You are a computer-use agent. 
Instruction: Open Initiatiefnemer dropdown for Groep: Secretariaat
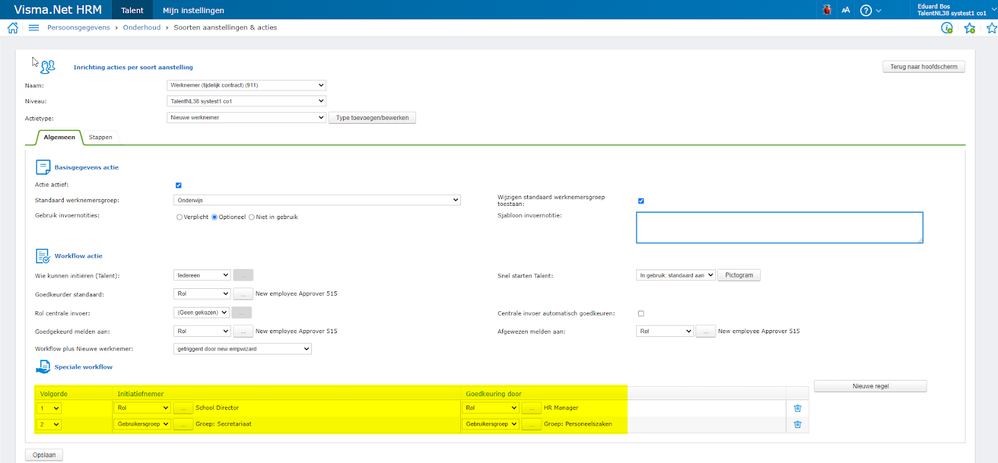click(142, 424)
